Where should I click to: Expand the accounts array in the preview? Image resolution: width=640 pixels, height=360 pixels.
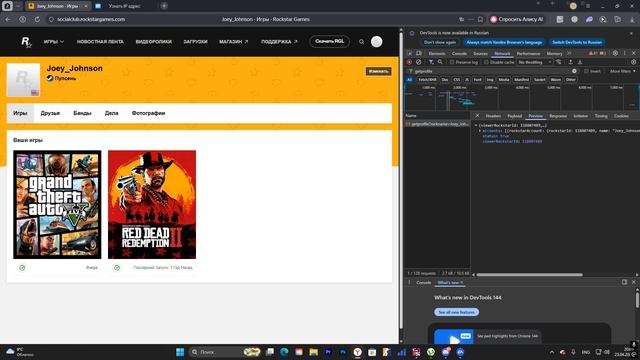point(480,131)
